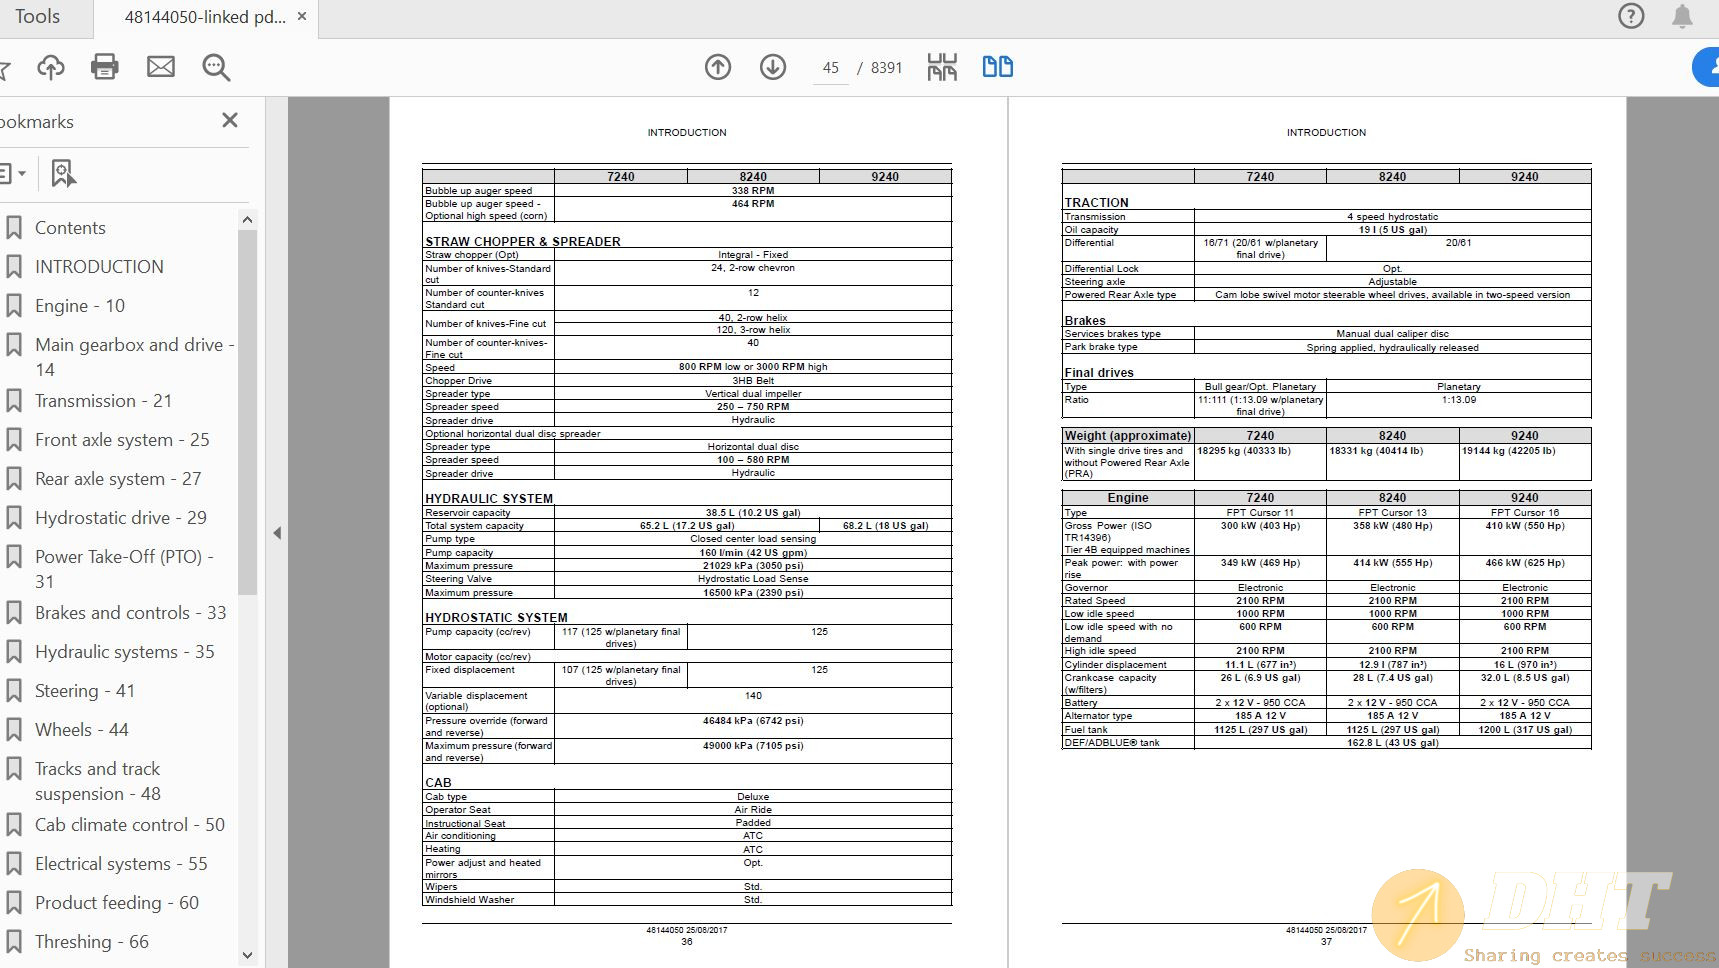Screen dimensions: 1719x968
Task: Open Cab climate control - 50 bookmark
Action: [x=130, y=825]
